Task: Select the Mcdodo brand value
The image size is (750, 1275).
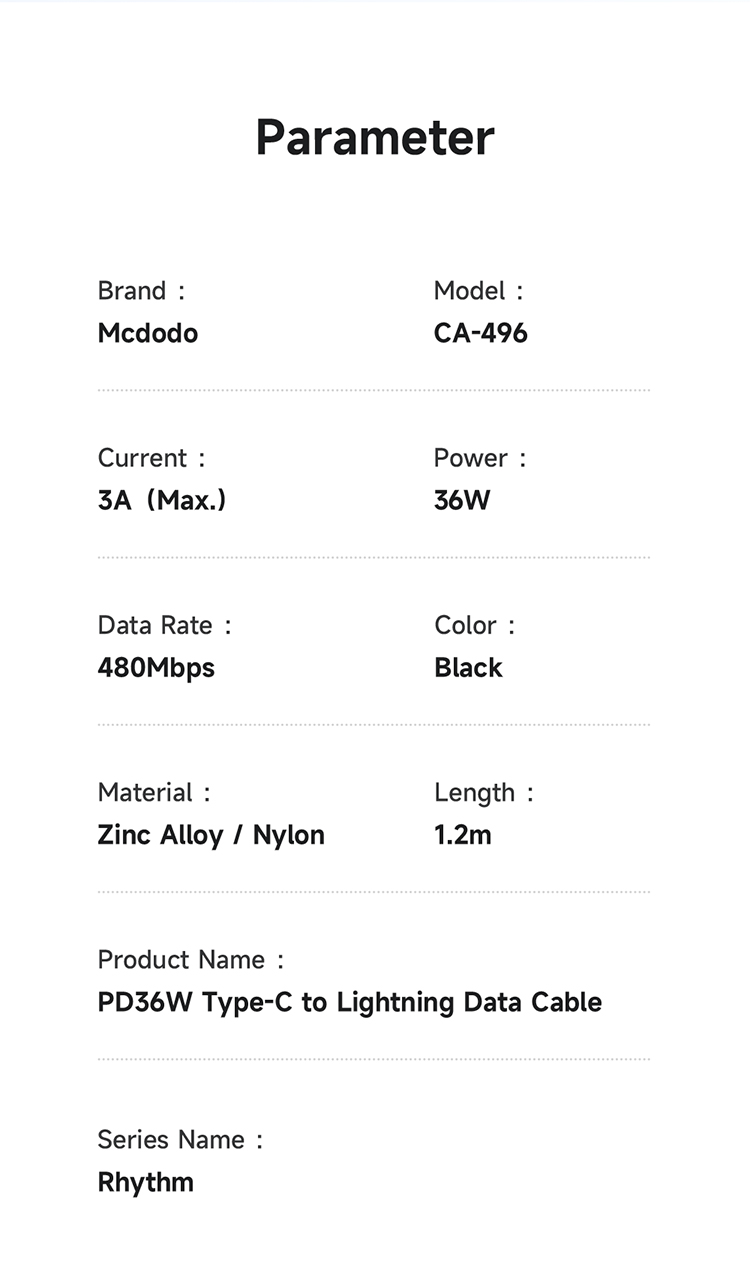Action: click(x=148, y=333)
